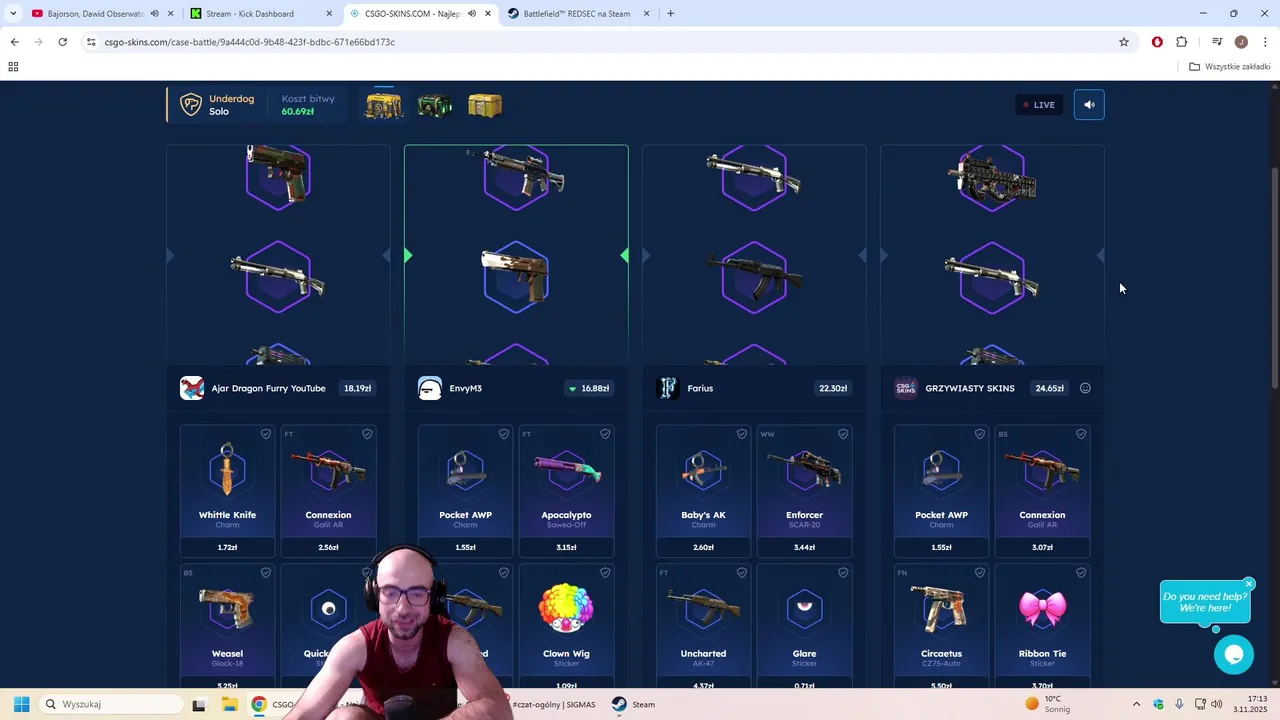The image size is (1280, 720).
Task: Open the Clown Wig sticker card
Action: [x=566, y=626]
